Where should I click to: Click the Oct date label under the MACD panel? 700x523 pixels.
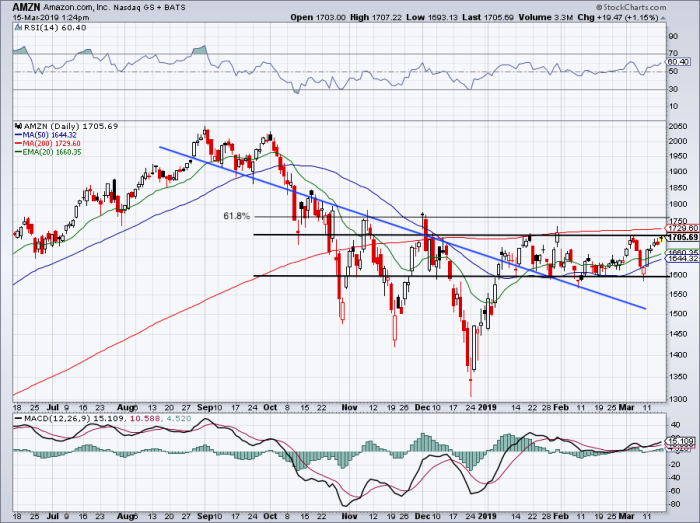[x=270, y=517]
